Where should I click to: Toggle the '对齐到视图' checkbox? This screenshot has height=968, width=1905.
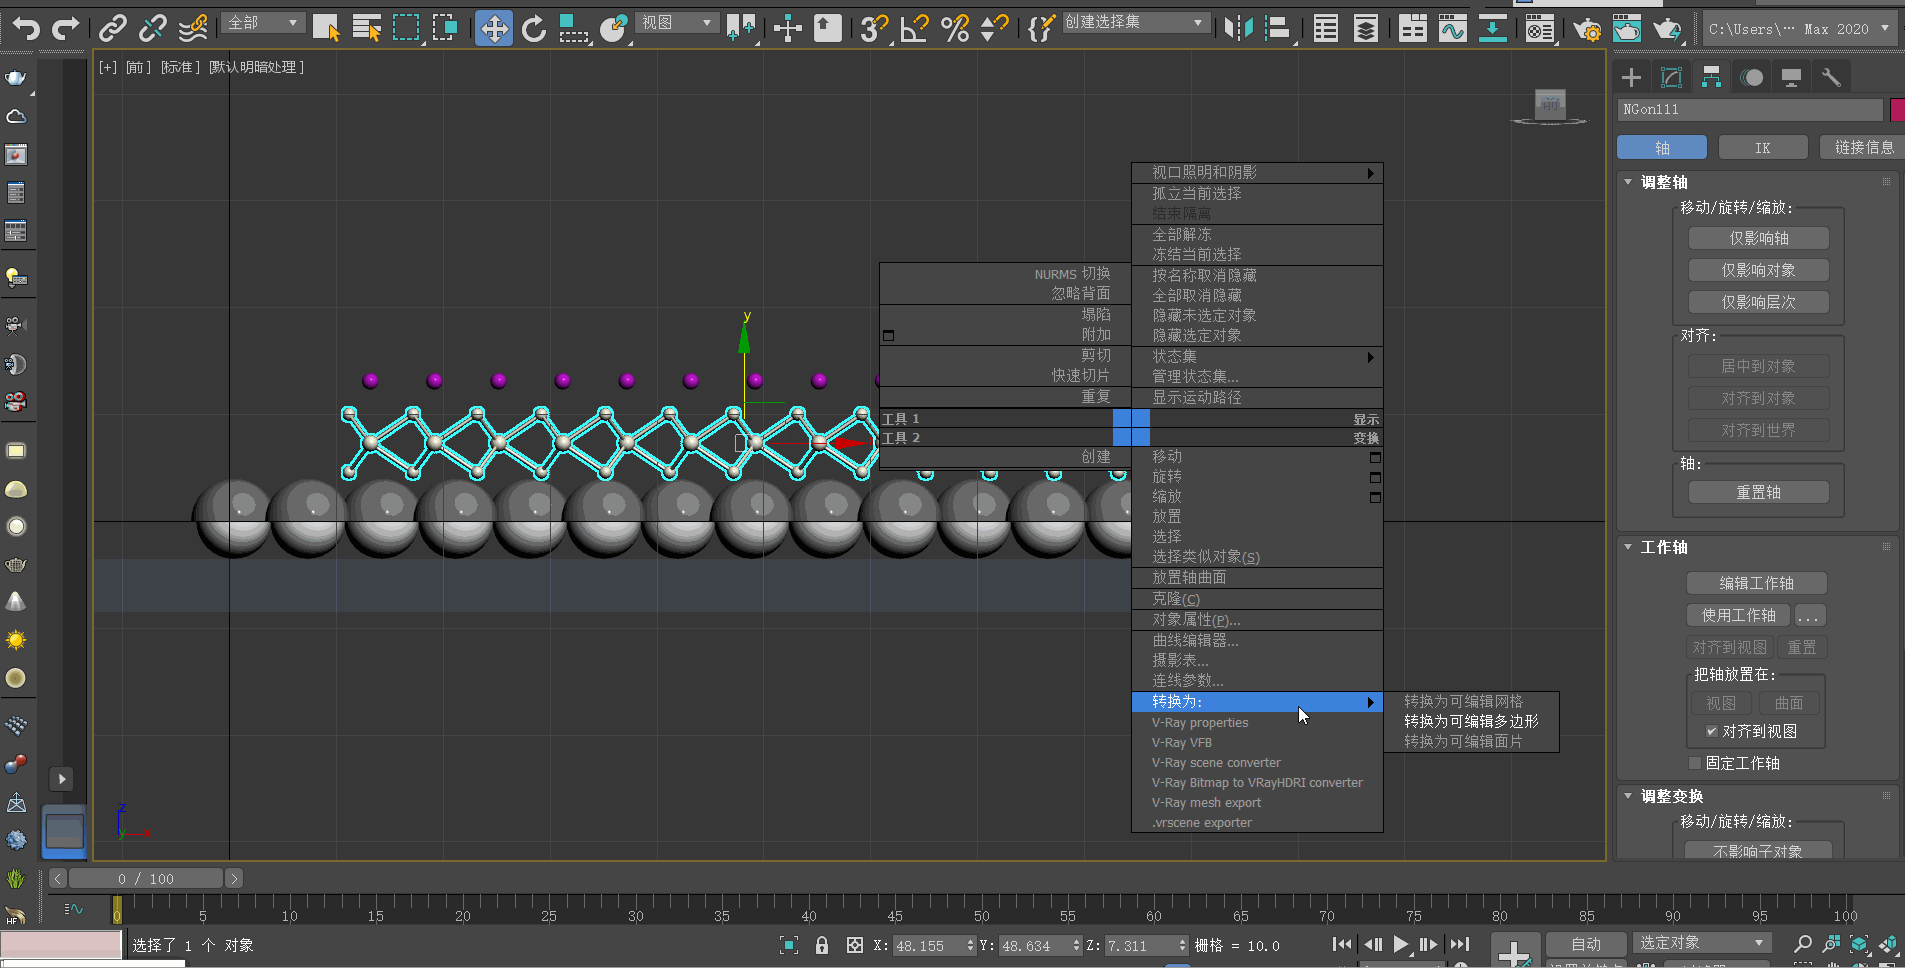(1712, 731)
